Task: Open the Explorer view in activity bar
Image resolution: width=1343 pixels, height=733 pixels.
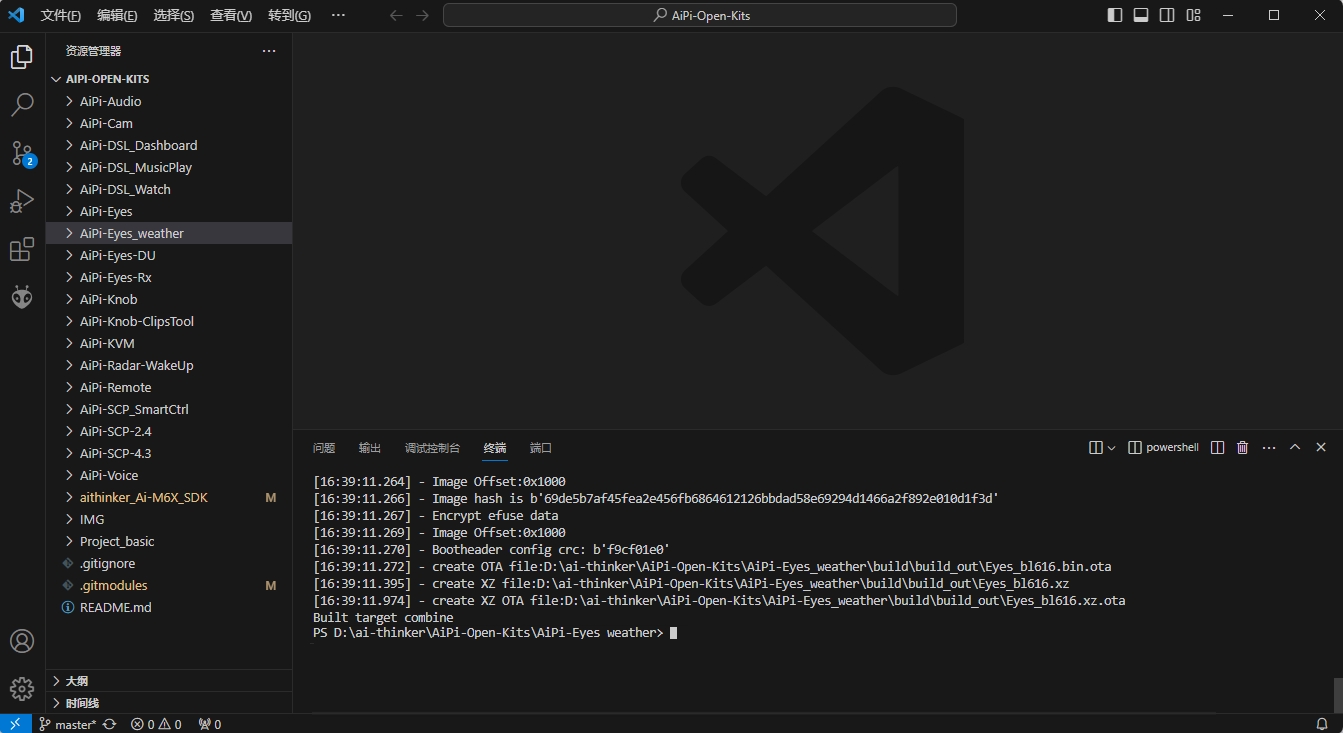Action: coord(22,57)
